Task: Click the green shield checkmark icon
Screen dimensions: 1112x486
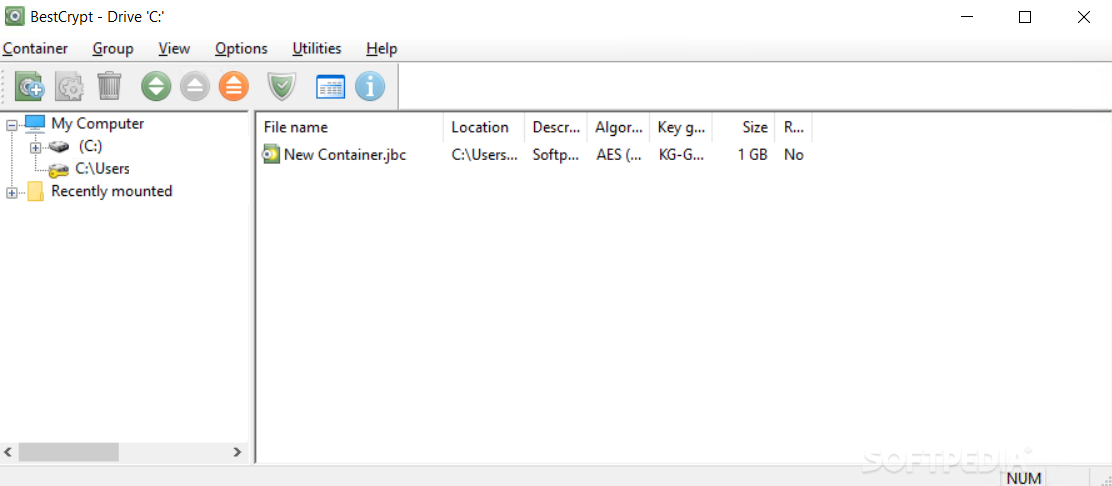Action: pyautogui.click(x=282, y=87)
